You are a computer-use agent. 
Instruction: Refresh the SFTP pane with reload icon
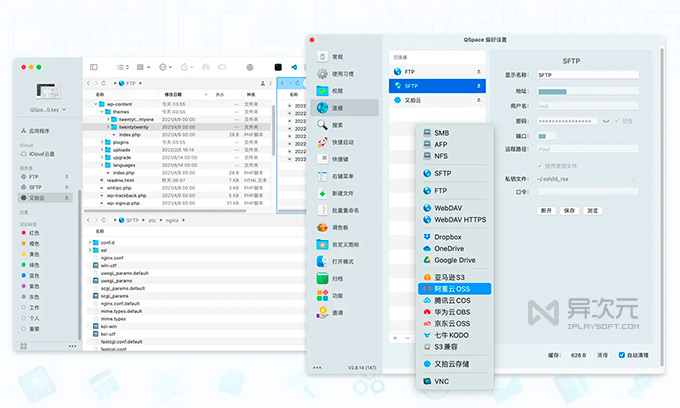click(104, 220)
